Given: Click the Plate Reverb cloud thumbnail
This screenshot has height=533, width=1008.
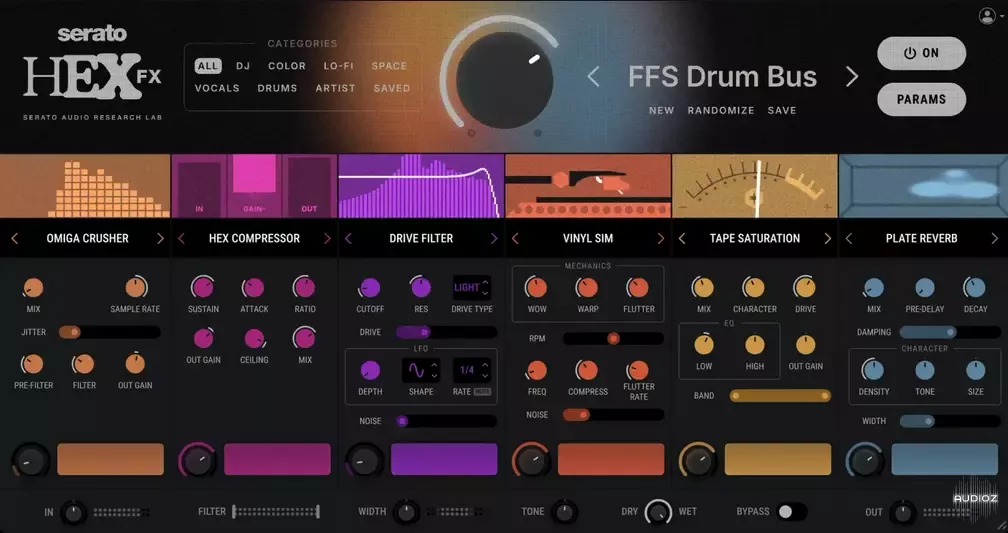Looking at the screenshot, I should pos(923,186).
